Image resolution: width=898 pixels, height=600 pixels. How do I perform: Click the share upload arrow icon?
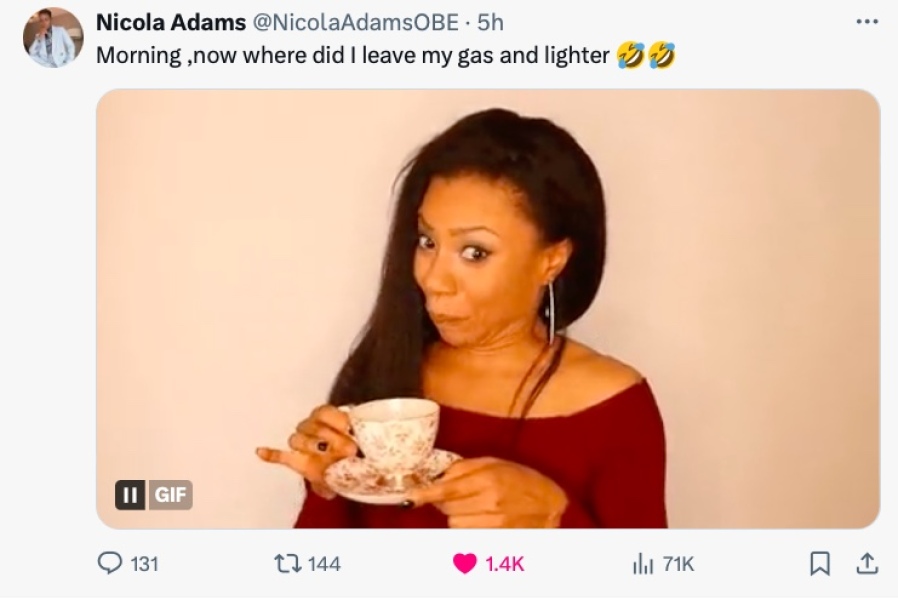tap(867, 563)
